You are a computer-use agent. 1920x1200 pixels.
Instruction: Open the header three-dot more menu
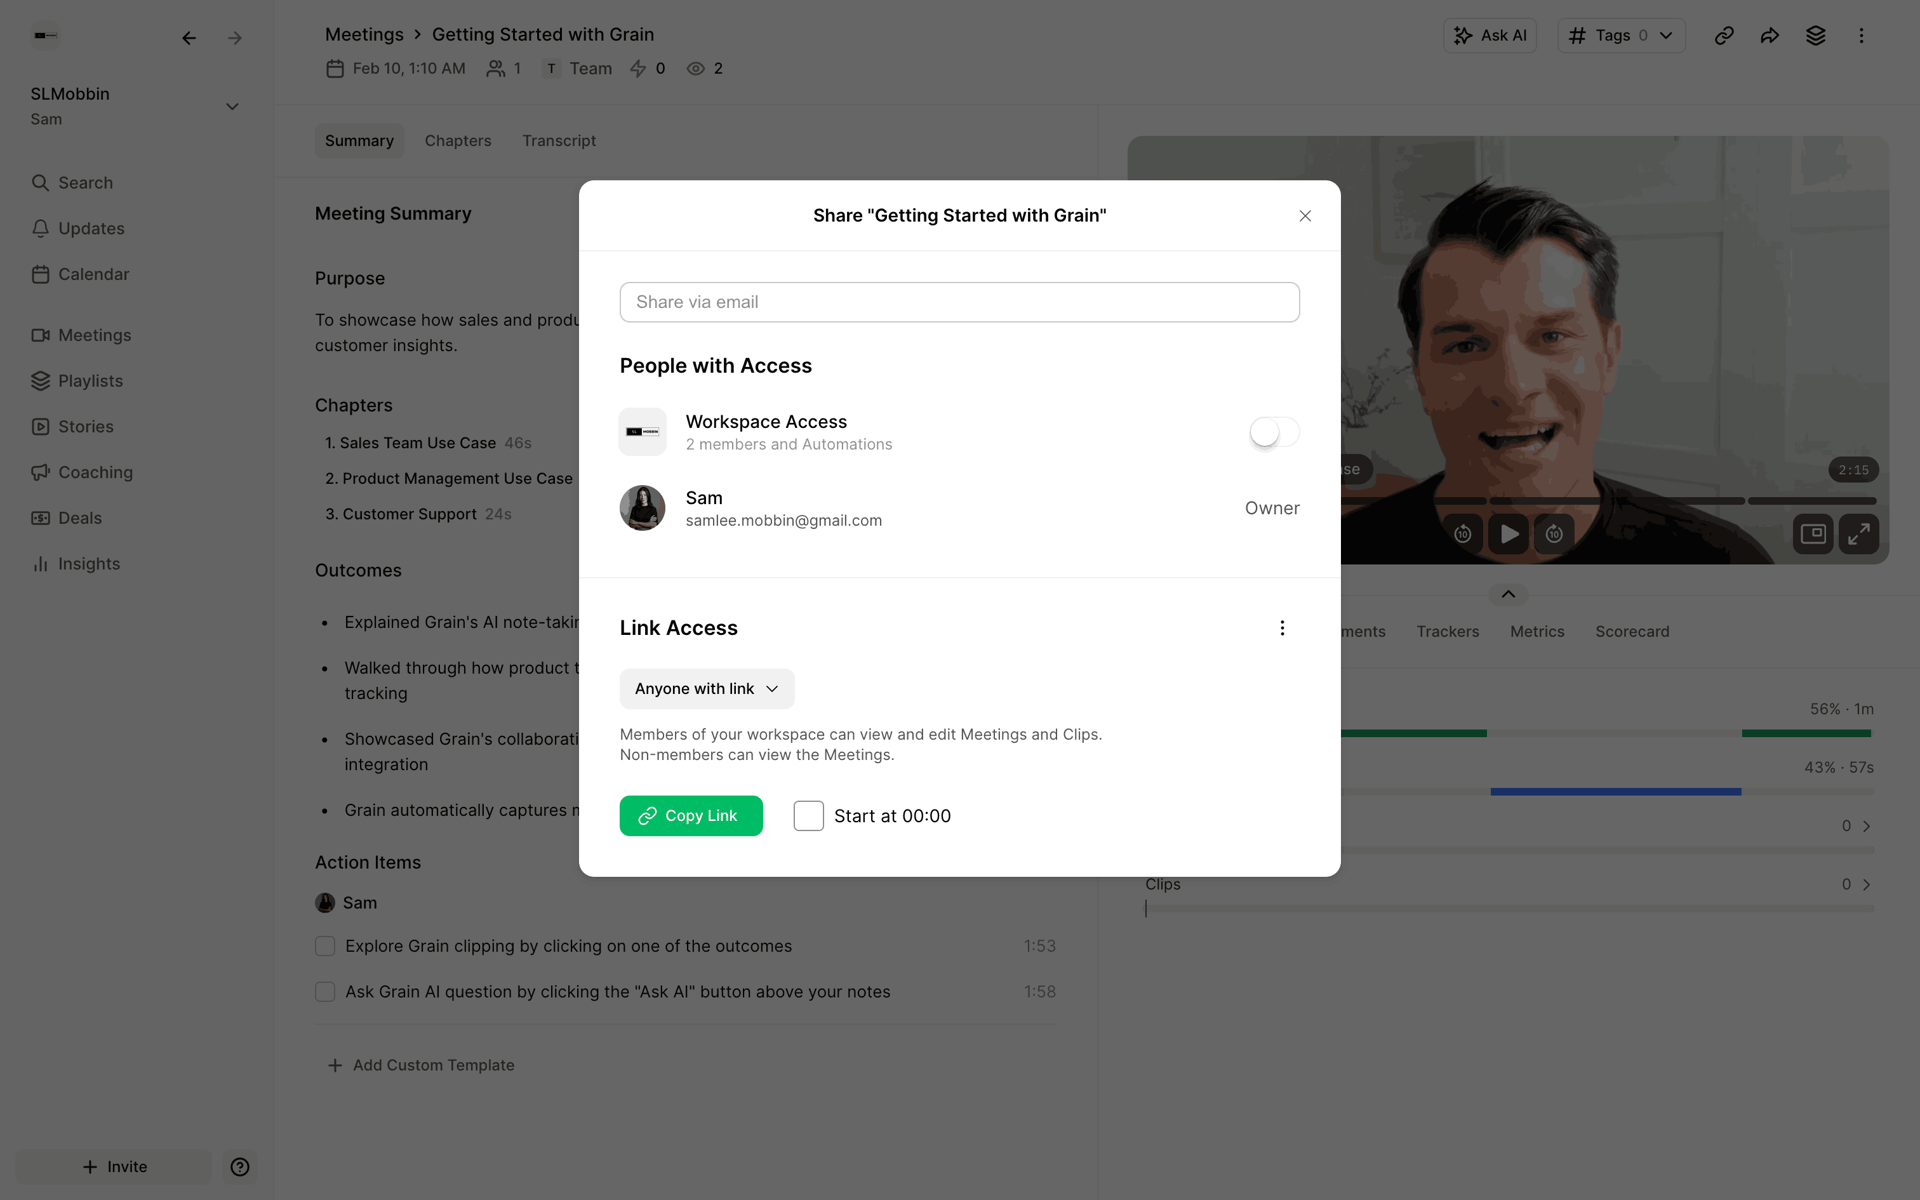coord(1861,36)
